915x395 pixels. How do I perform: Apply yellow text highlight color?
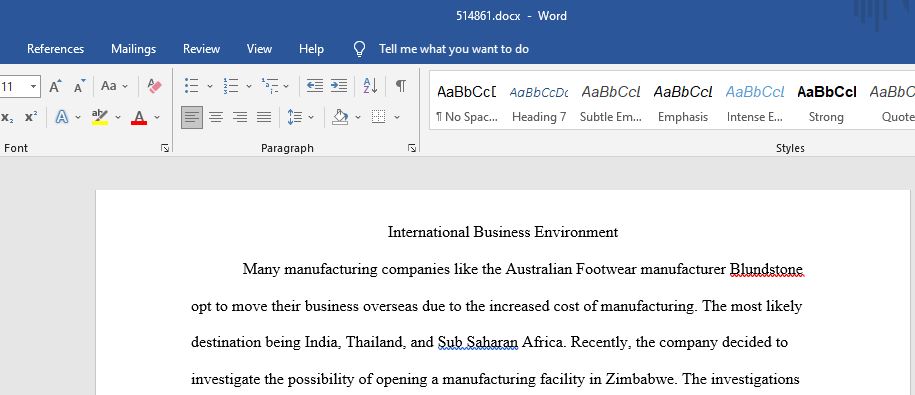[x=100, y=117]
